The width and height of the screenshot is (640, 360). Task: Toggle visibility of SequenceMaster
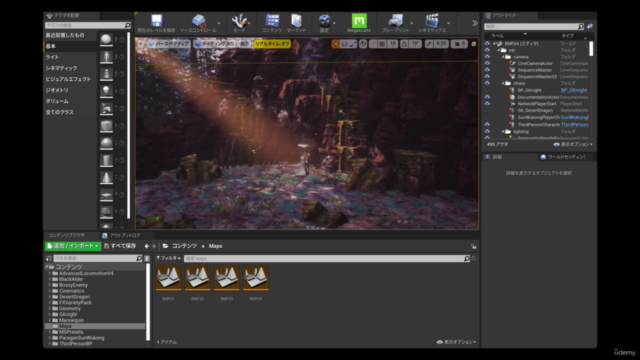point(487,70)
